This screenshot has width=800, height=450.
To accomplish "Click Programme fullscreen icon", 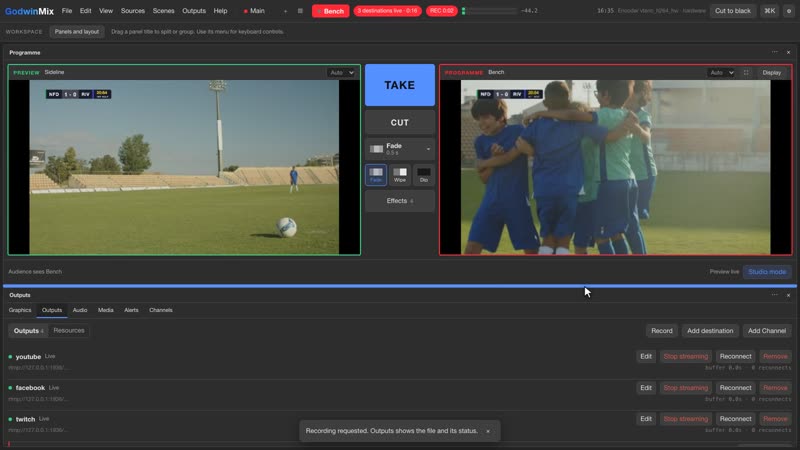I will pos(746,72).
